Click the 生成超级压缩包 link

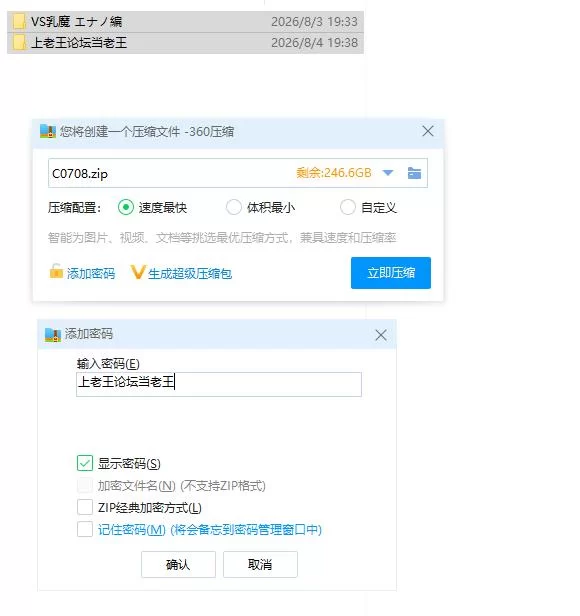point(190,273)
